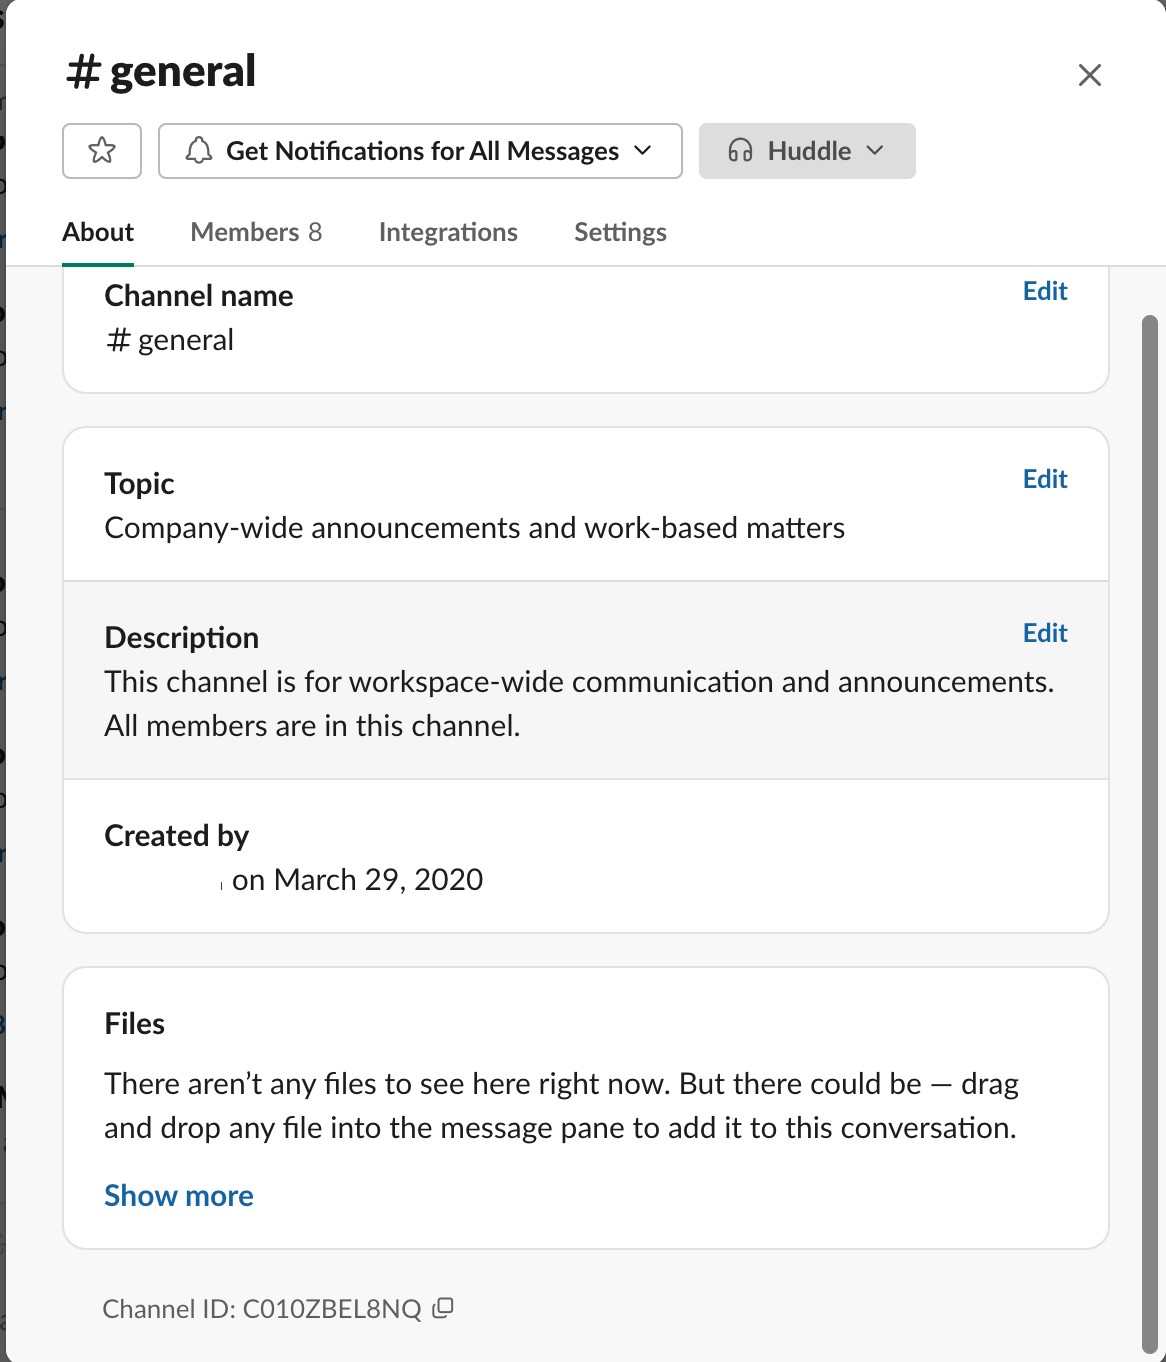Open the Settings tab
Image resolution: width=1166 pixels, height=1362 pixels.
[x=620, y=232]
